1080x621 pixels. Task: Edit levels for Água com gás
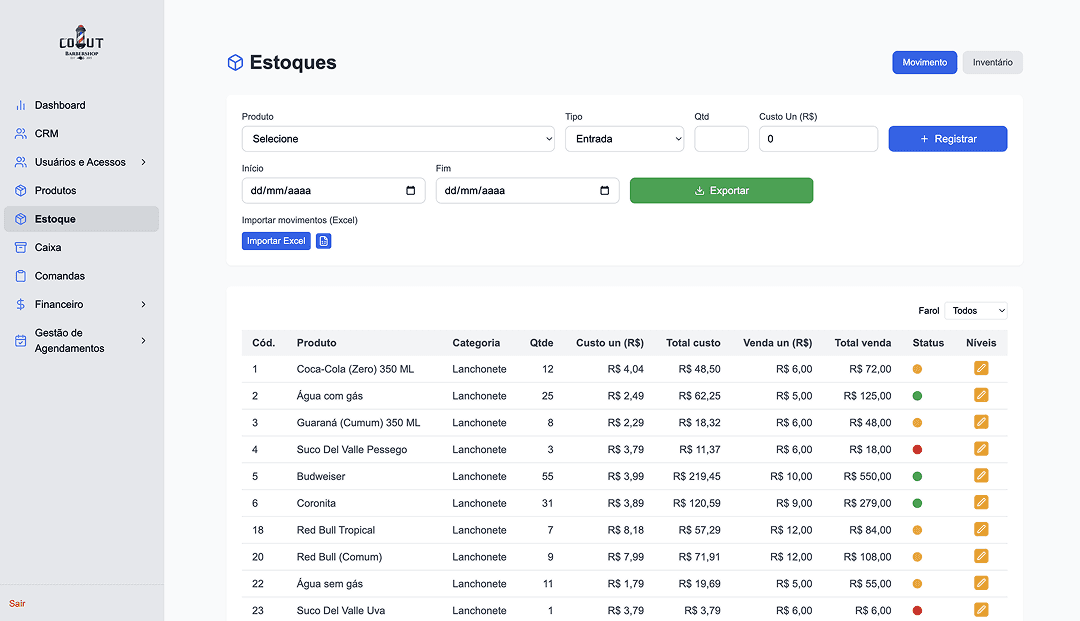[982, 395]
